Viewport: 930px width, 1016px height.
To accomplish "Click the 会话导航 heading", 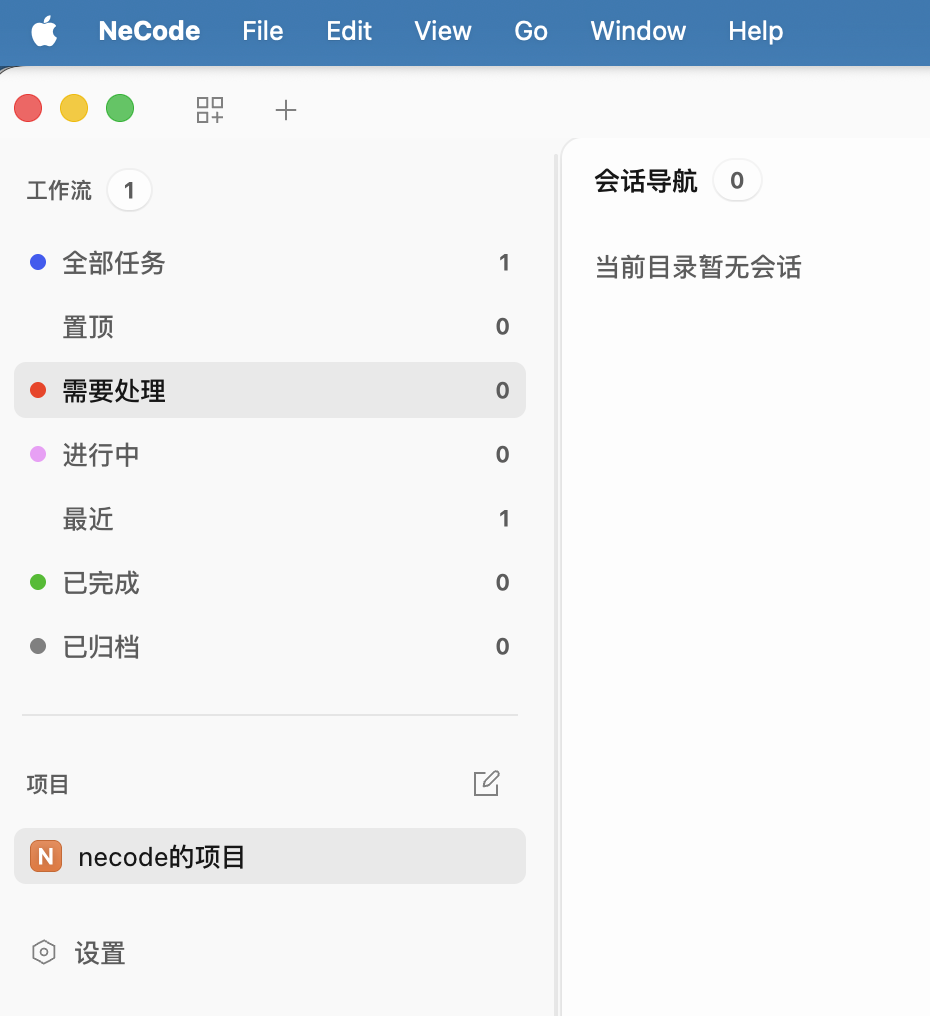I will pyautogui.click(x=645, y=181).
